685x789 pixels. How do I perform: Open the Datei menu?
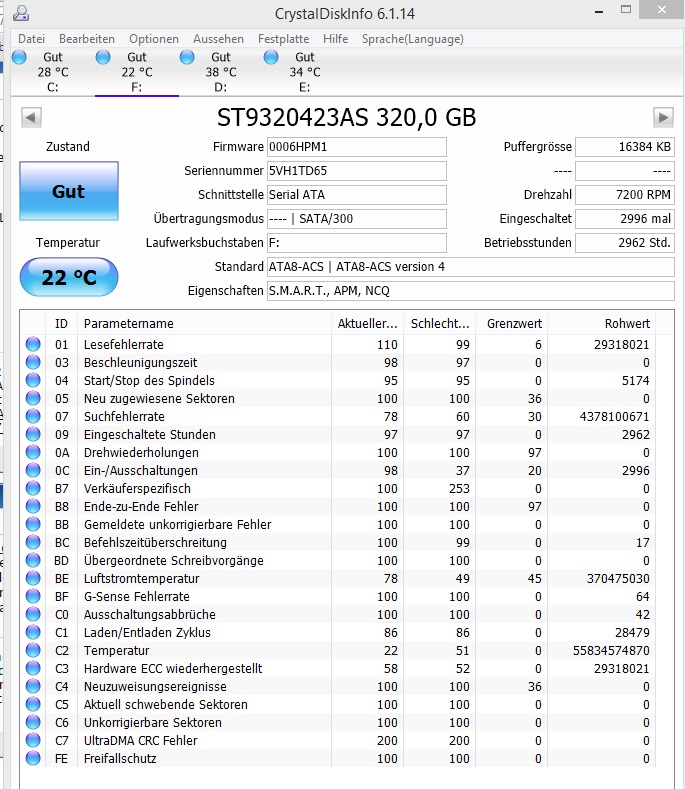31,39
